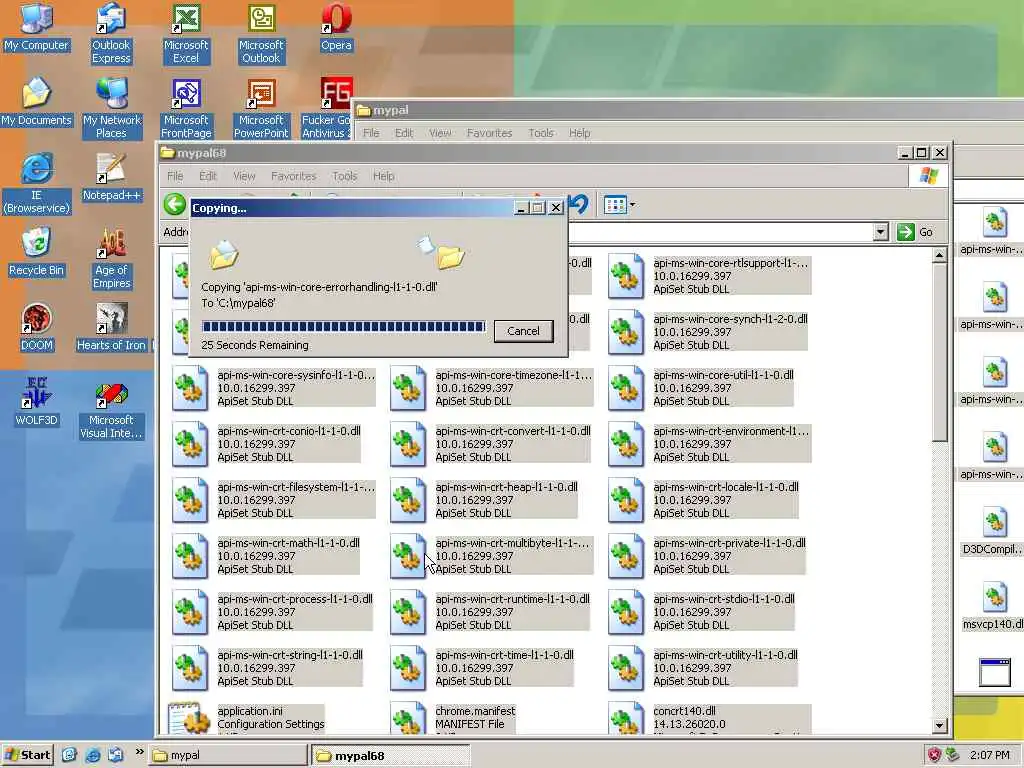The image size is (1024, 768).
Task: Open the Start menu
Action: 27,755
